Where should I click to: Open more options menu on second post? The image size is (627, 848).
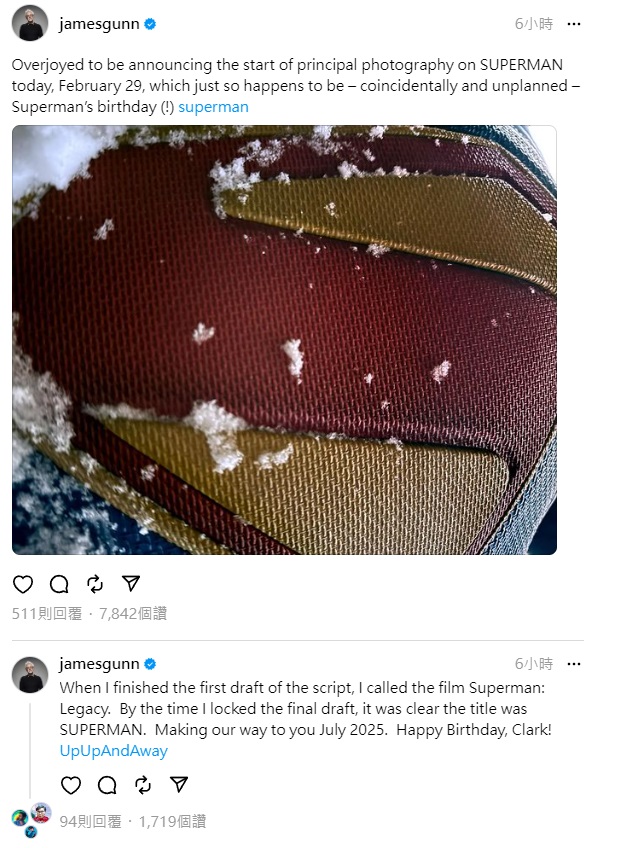pyautogui.click(x=574, y=664)
